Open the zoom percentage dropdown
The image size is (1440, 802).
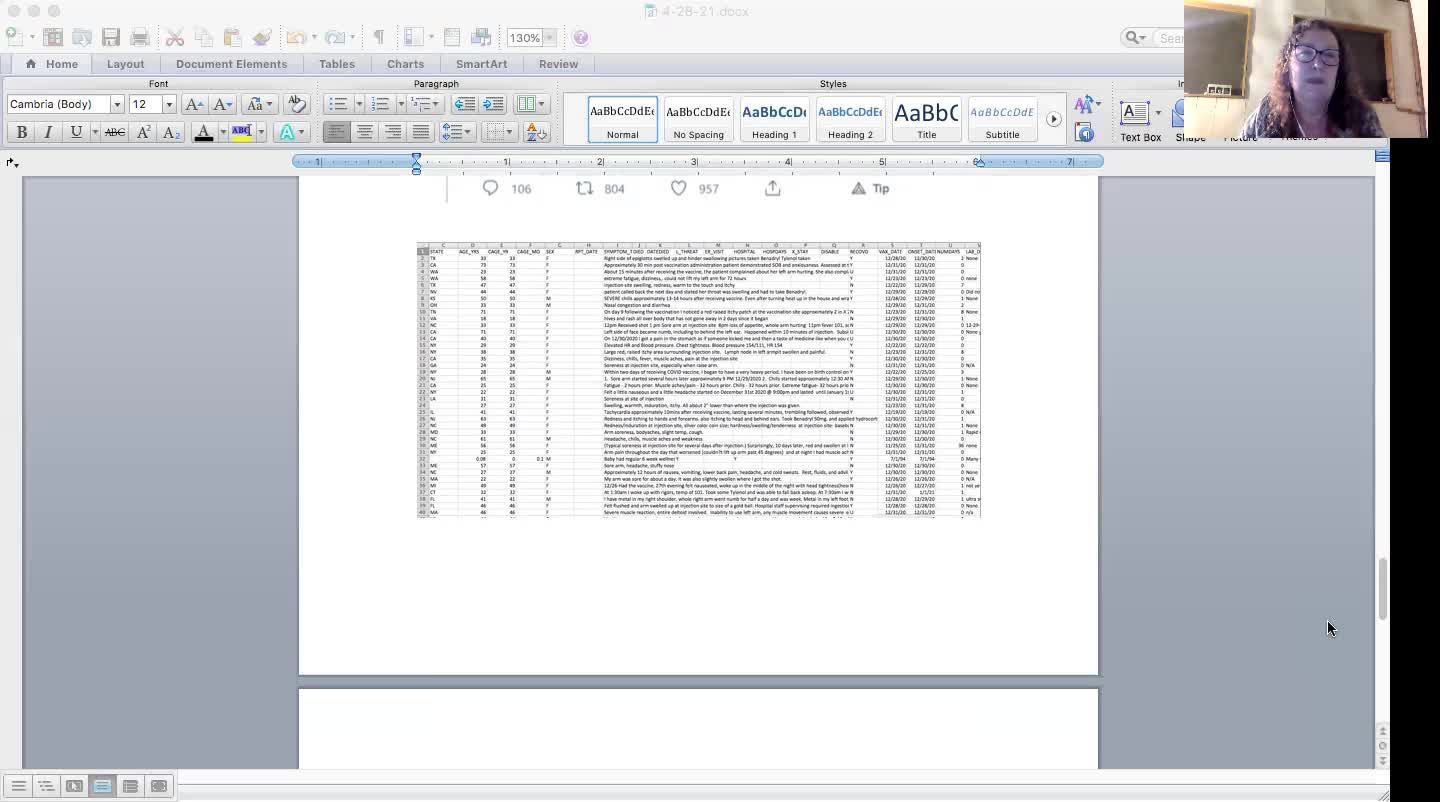click(549, 38)
